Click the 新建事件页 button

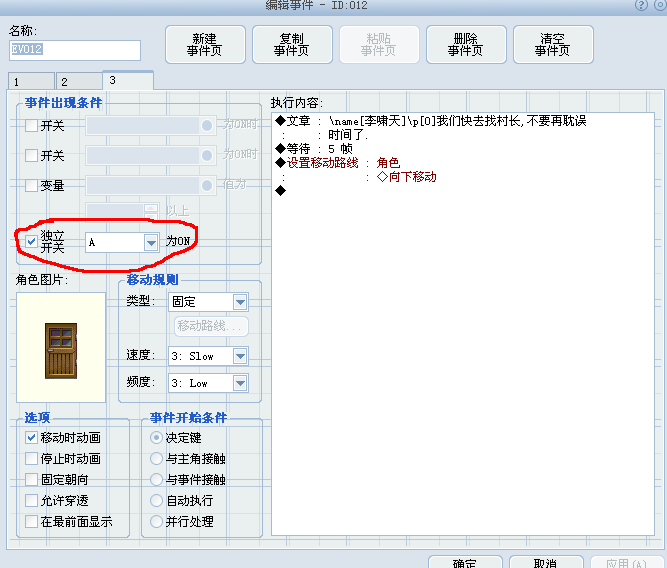pyautogui.click(x=205, y=45)
